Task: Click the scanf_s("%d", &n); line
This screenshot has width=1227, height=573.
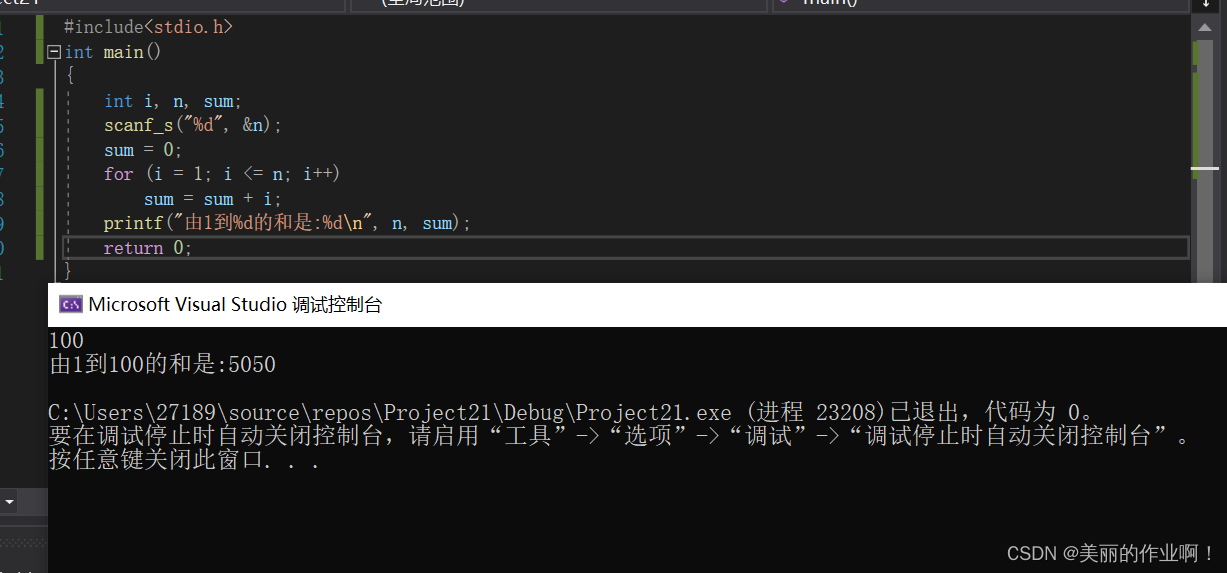Action: [193, 126]
